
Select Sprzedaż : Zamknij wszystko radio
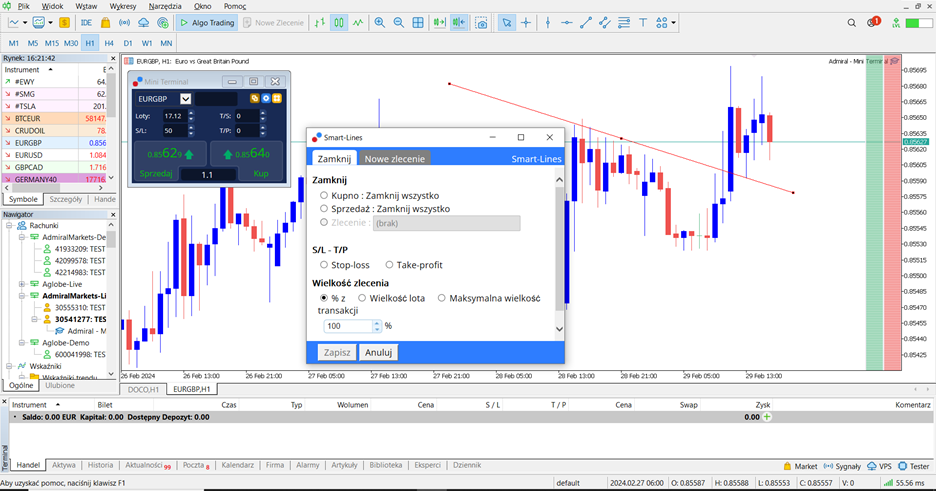[324, 208]
